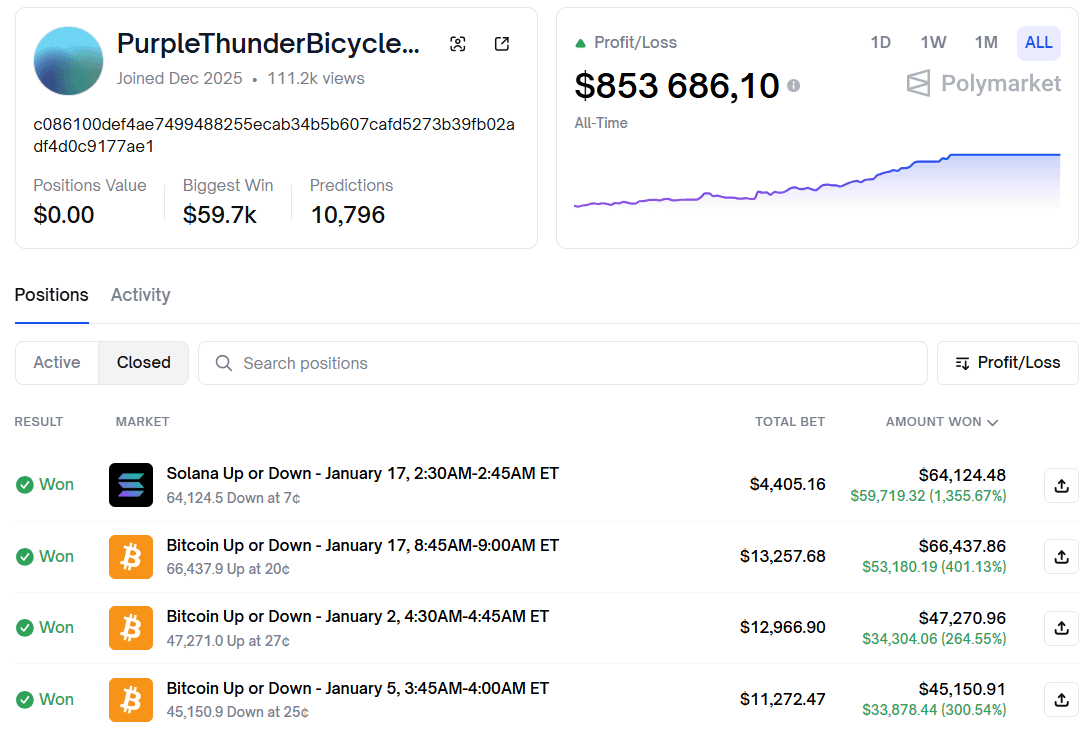The image size is (1090, 735).
Task: Click the profit/loss line chart
Action: point(817,181)
